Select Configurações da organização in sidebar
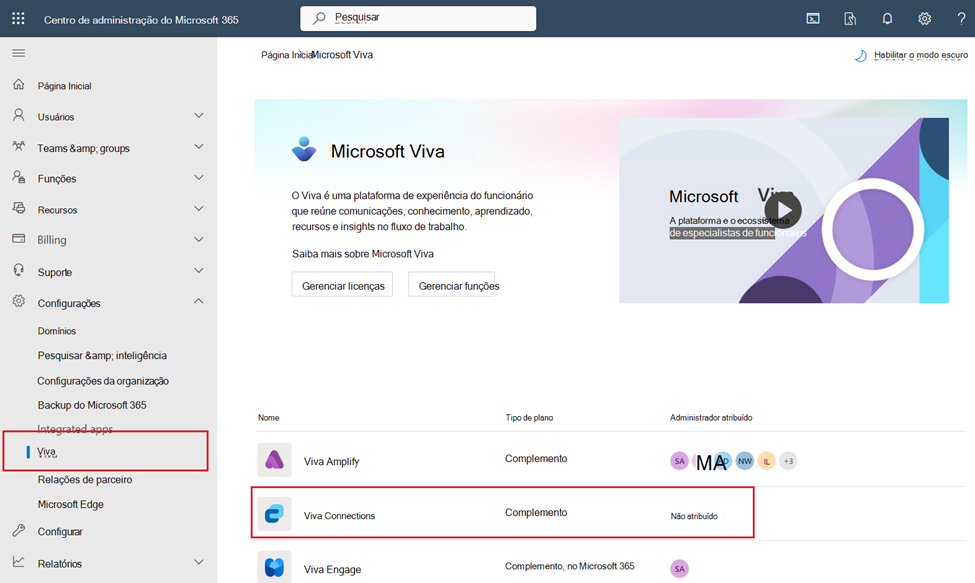 [x=103, y=381]
